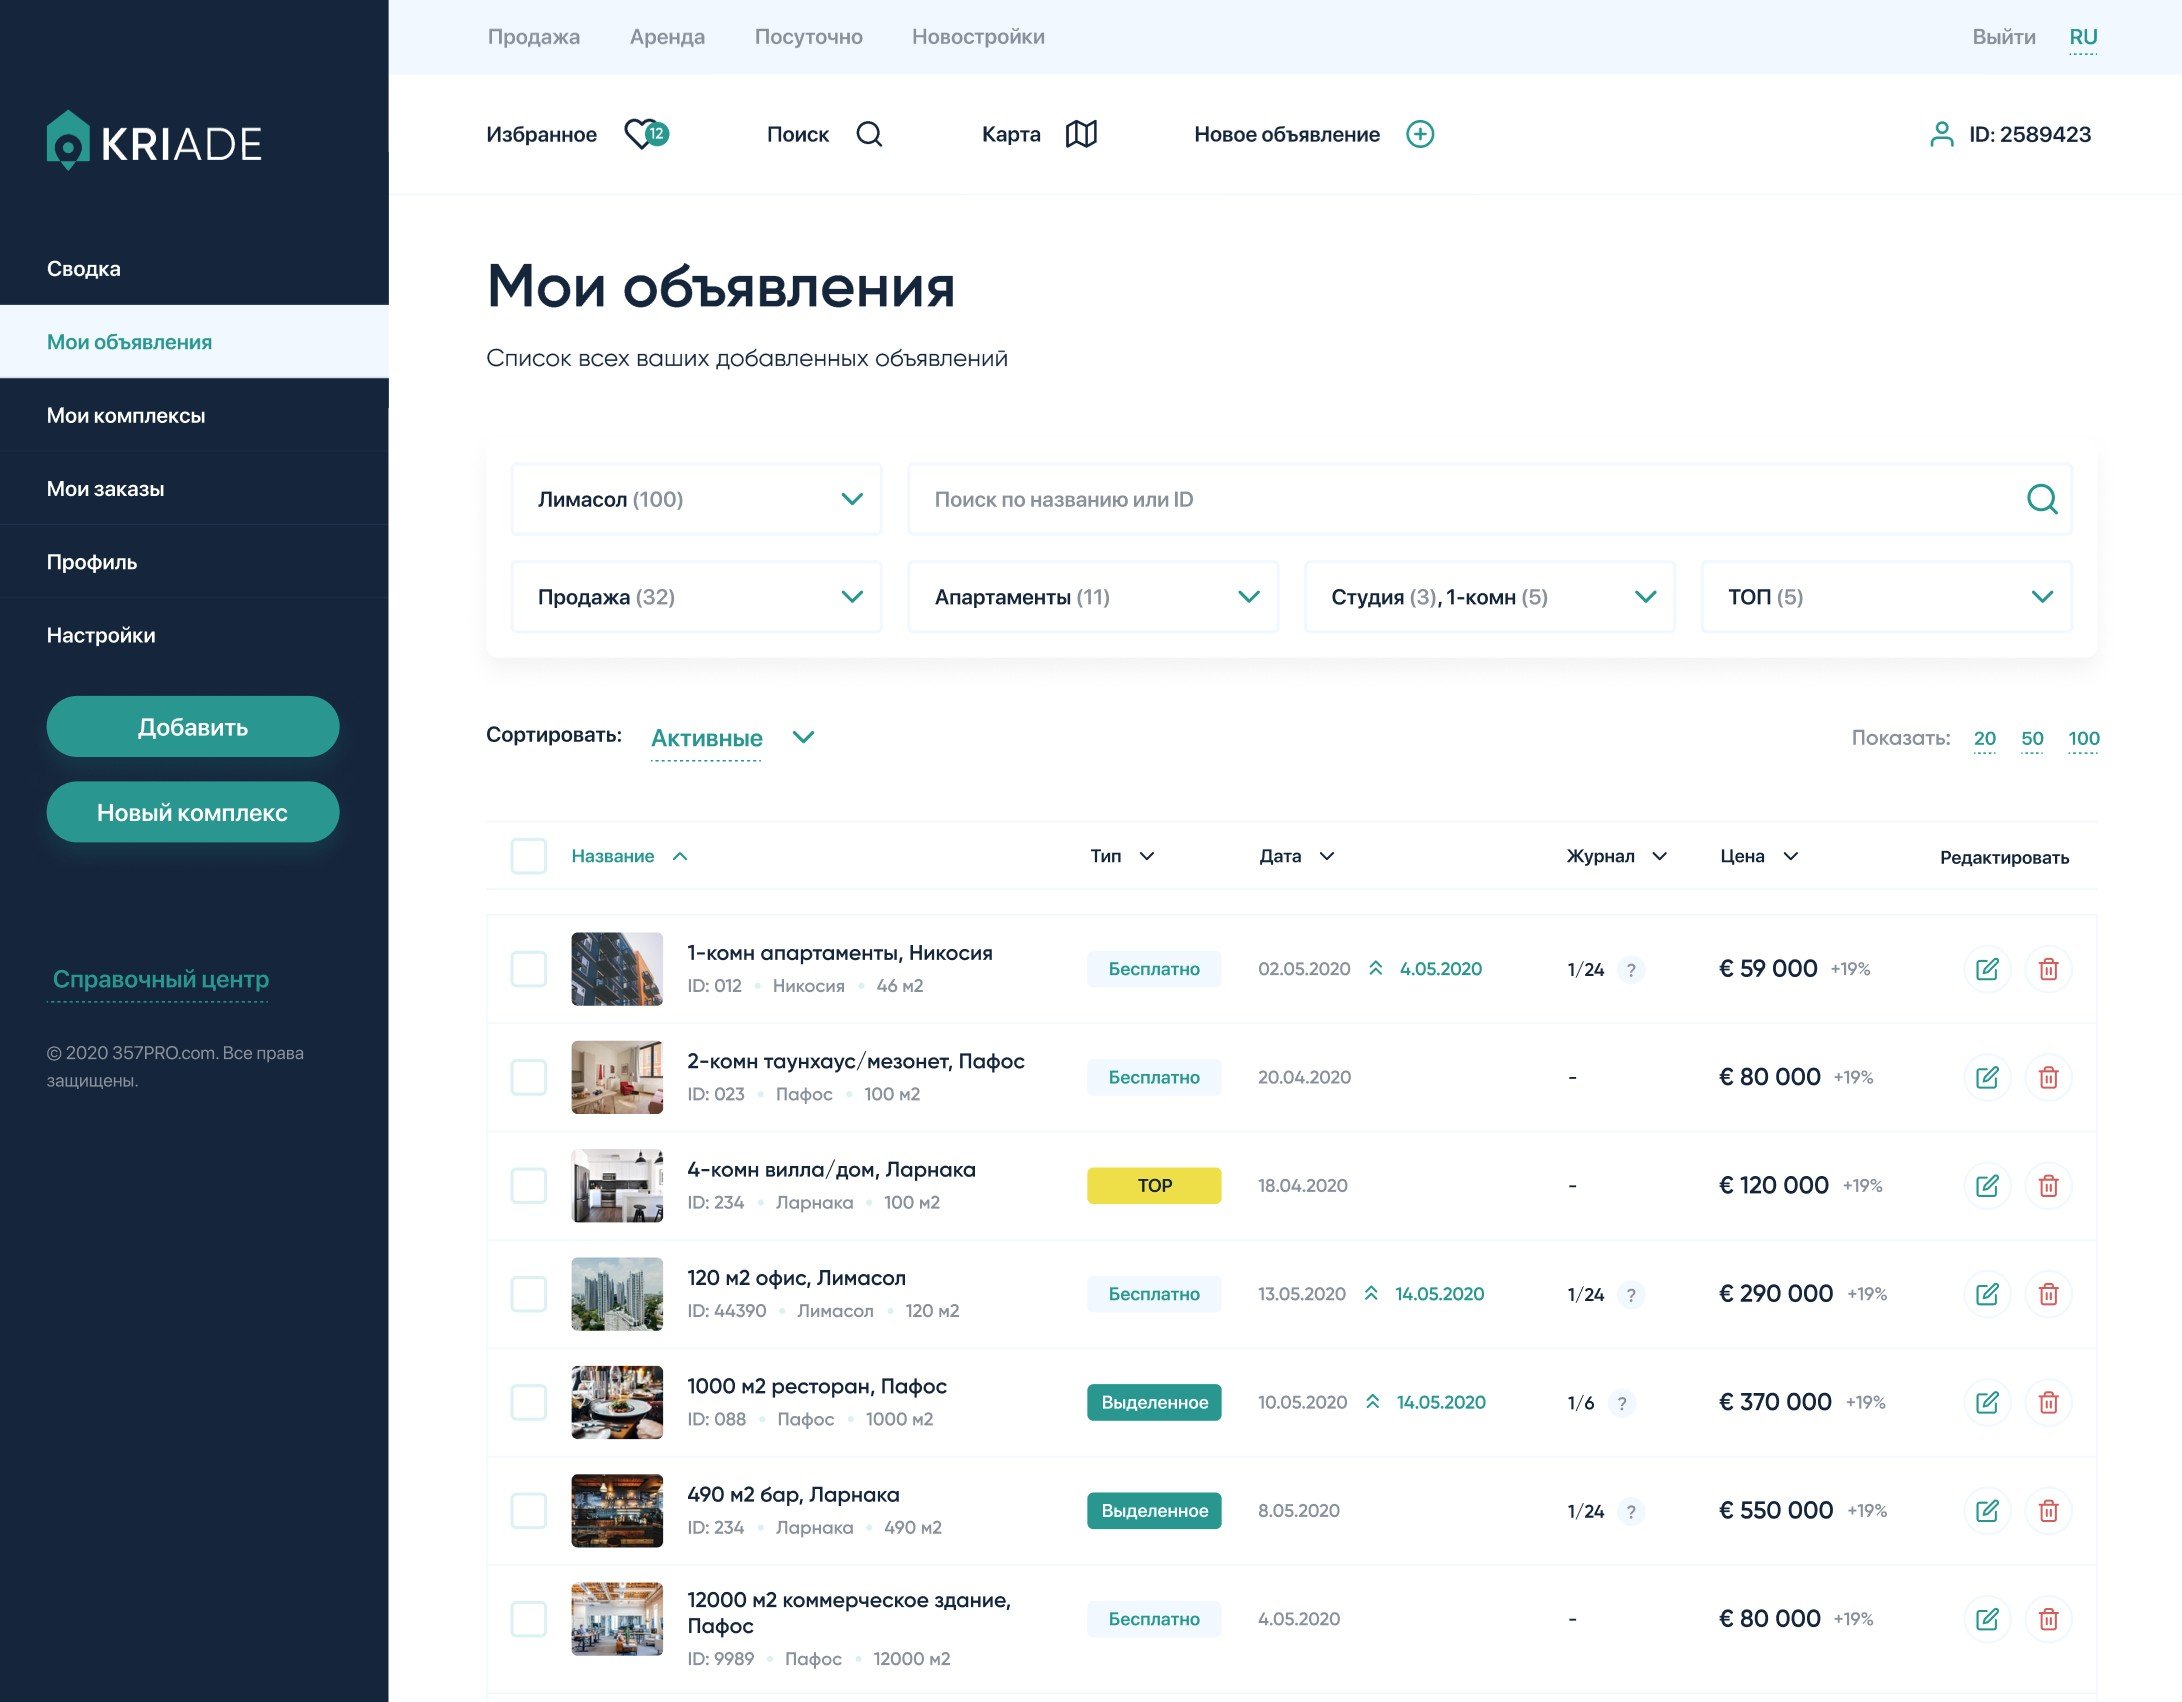This screenshot has height=1702, width=2182.
Task: Switch to the Аренда top tab
Action: coord(667,37)
